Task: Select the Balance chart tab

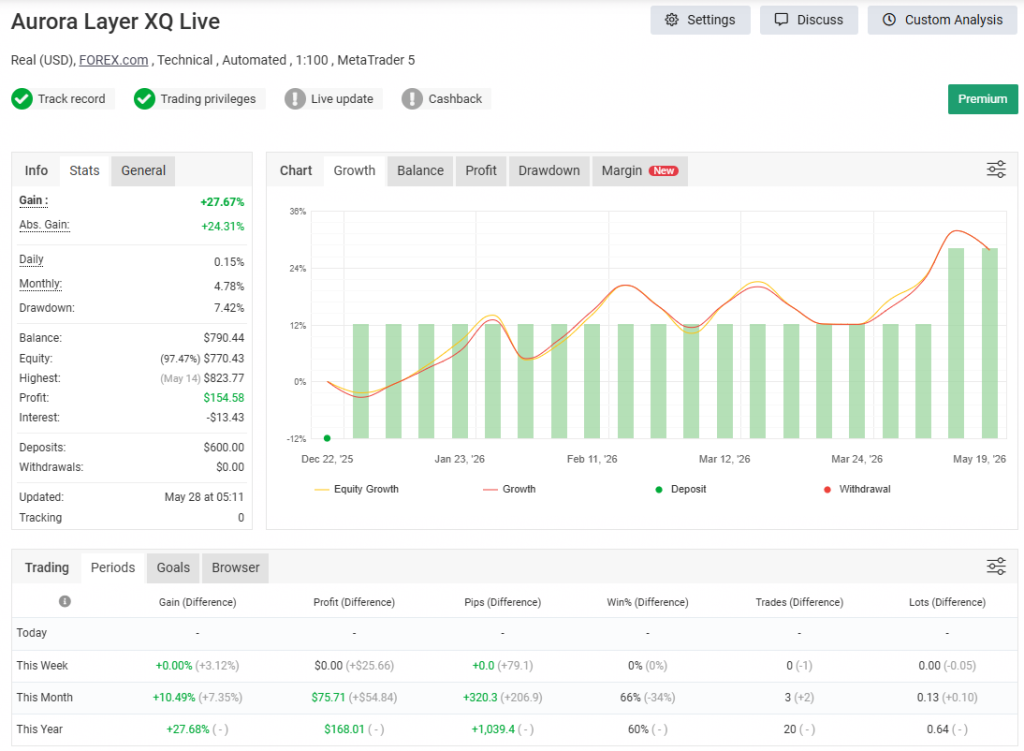Action: click(x=420, y=170)
